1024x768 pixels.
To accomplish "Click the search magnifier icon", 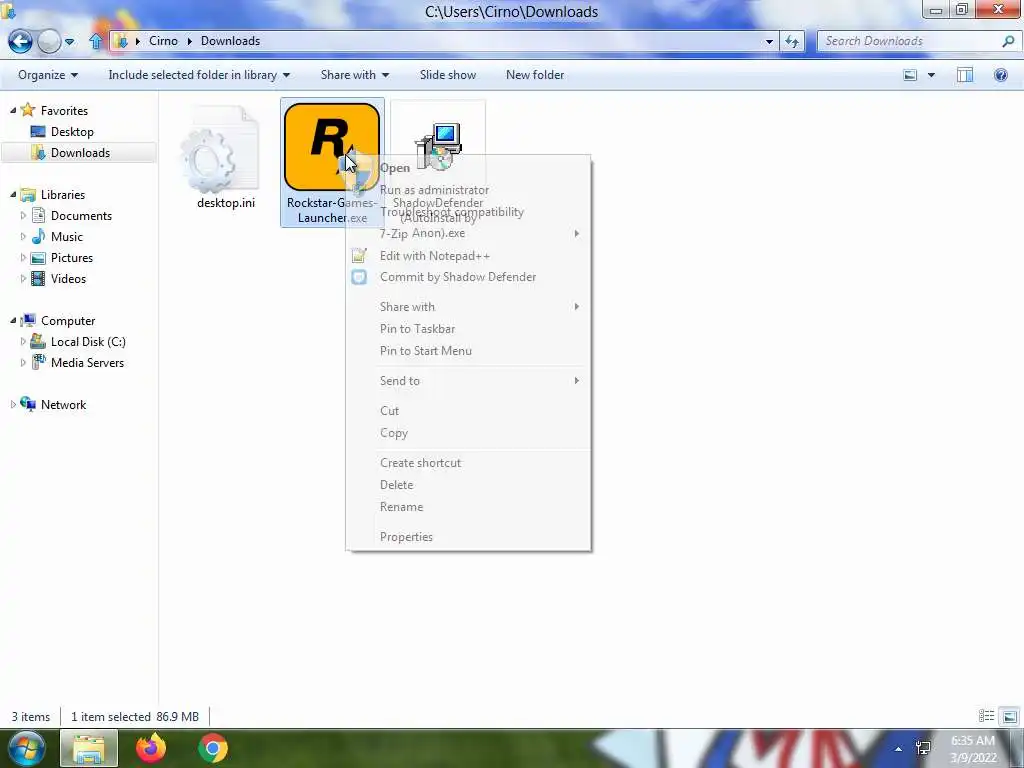I will point(1008,41).
